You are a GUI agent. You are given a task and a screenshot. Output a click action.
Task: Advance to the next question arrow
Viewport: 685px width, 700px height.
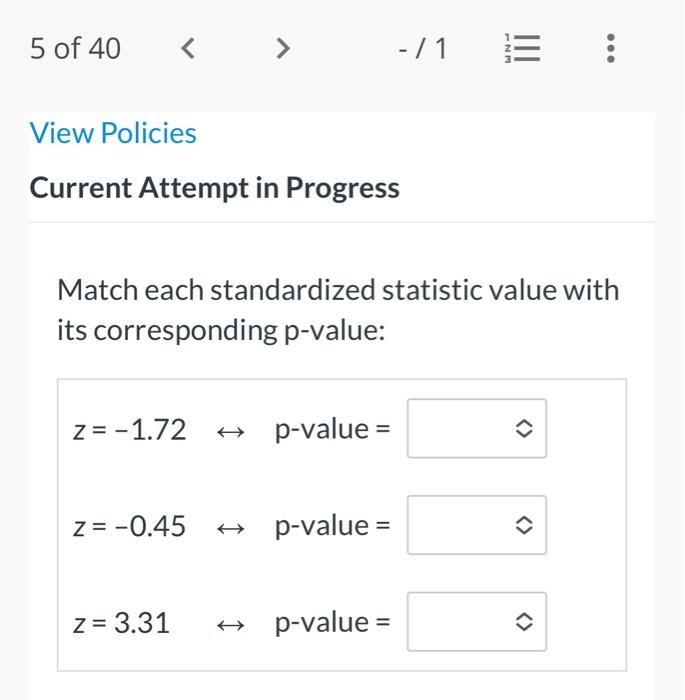[x=283, y=48]
